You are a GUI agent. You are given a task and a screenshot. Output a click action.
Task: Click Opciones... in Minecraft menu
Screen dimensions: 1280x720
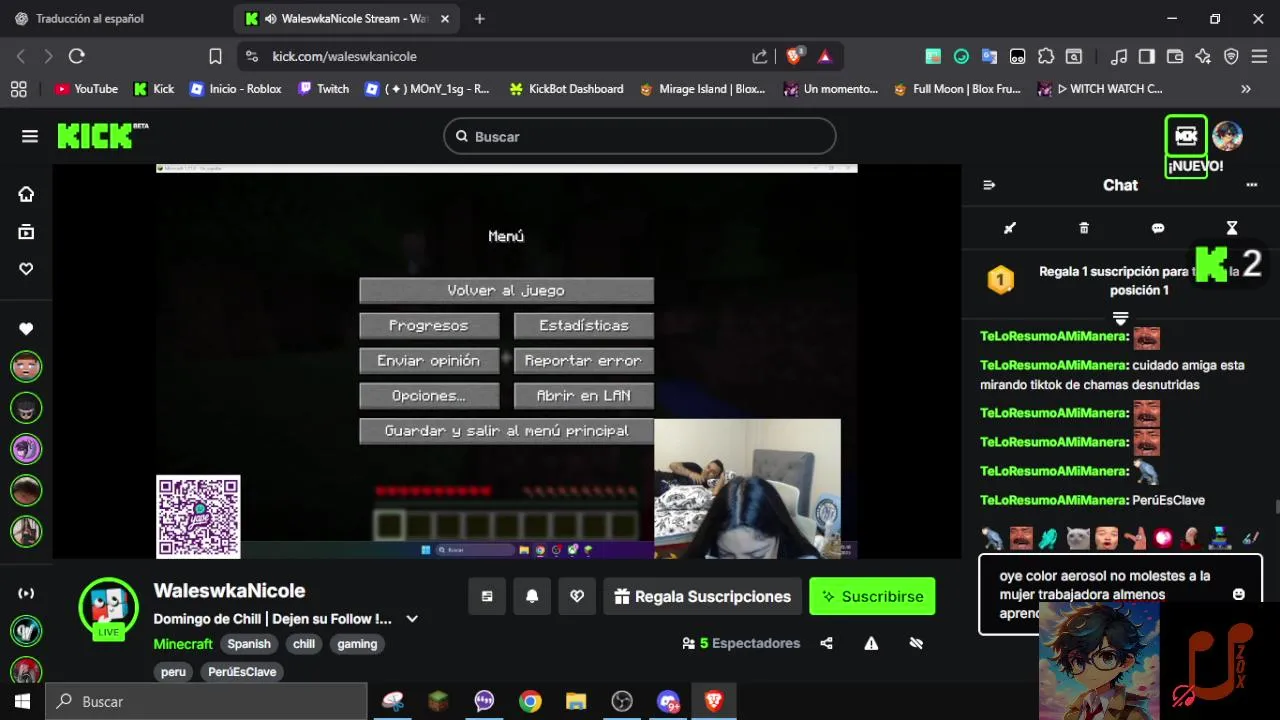coord(429,395)
